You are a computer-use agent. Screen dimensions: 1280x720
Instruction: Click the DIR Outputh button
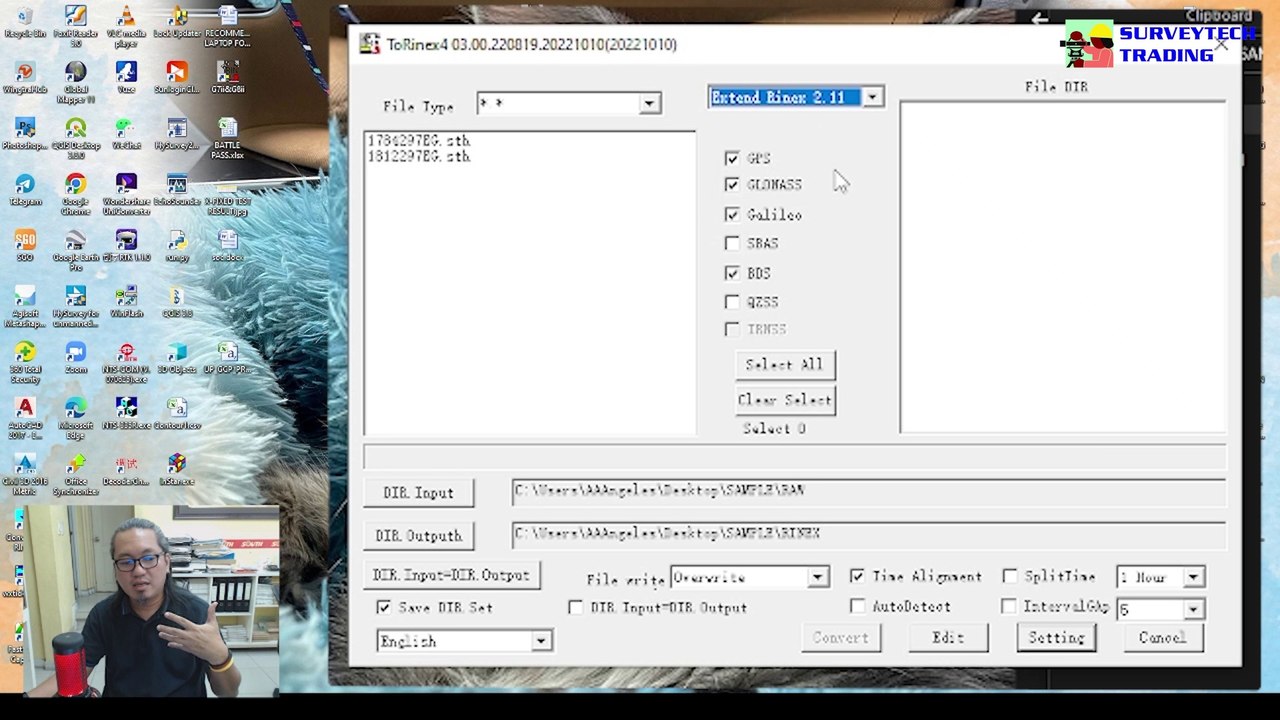click(418, 536)
